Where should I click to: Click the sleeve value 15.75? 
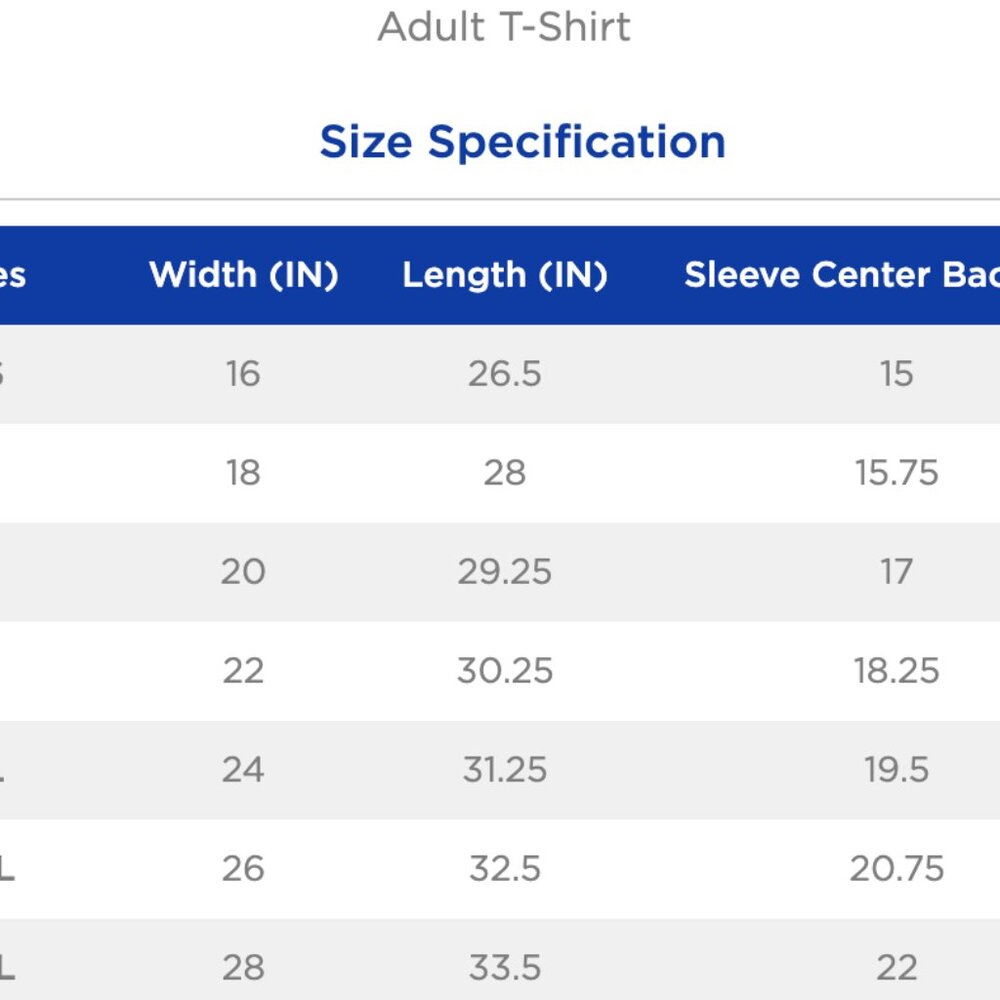click(896, 473)
